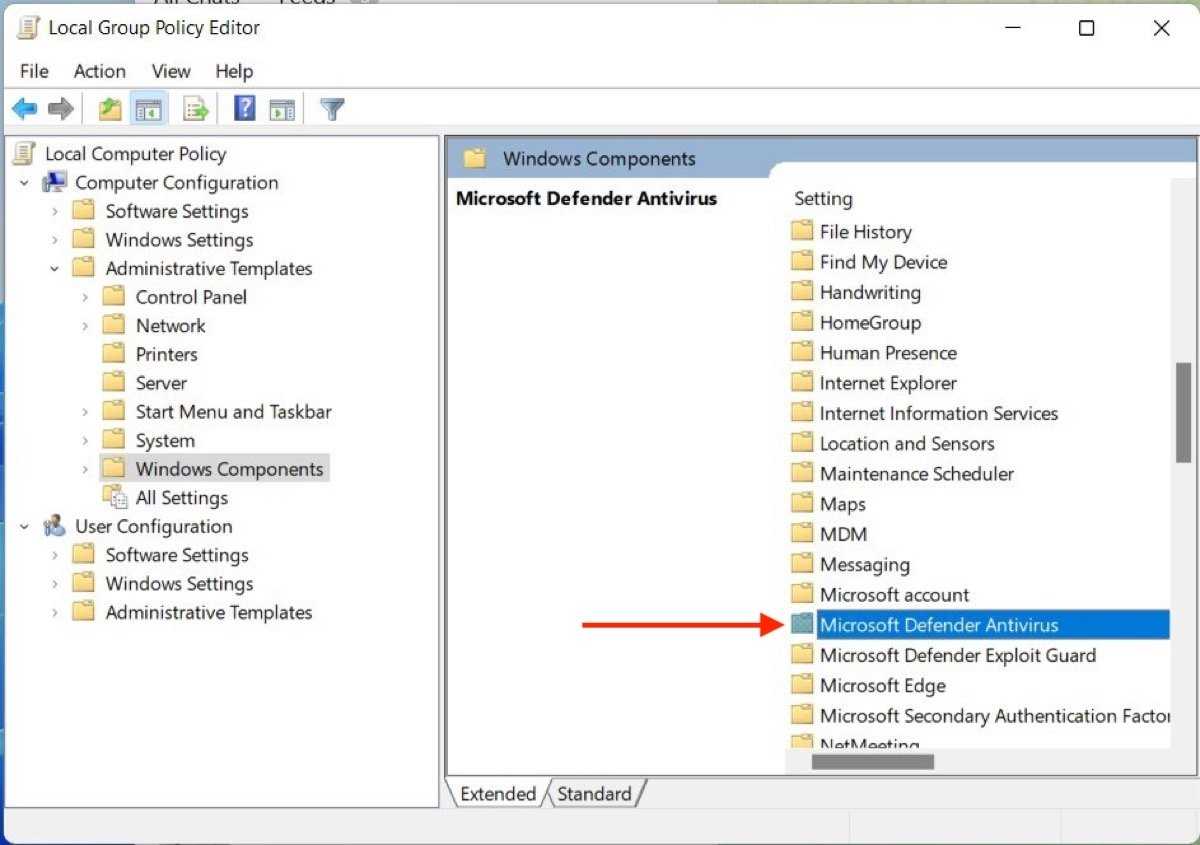Click the Microsoft Edge folder icon
1200x845 pixels.
pyautogui.click(x=802, y=686)
